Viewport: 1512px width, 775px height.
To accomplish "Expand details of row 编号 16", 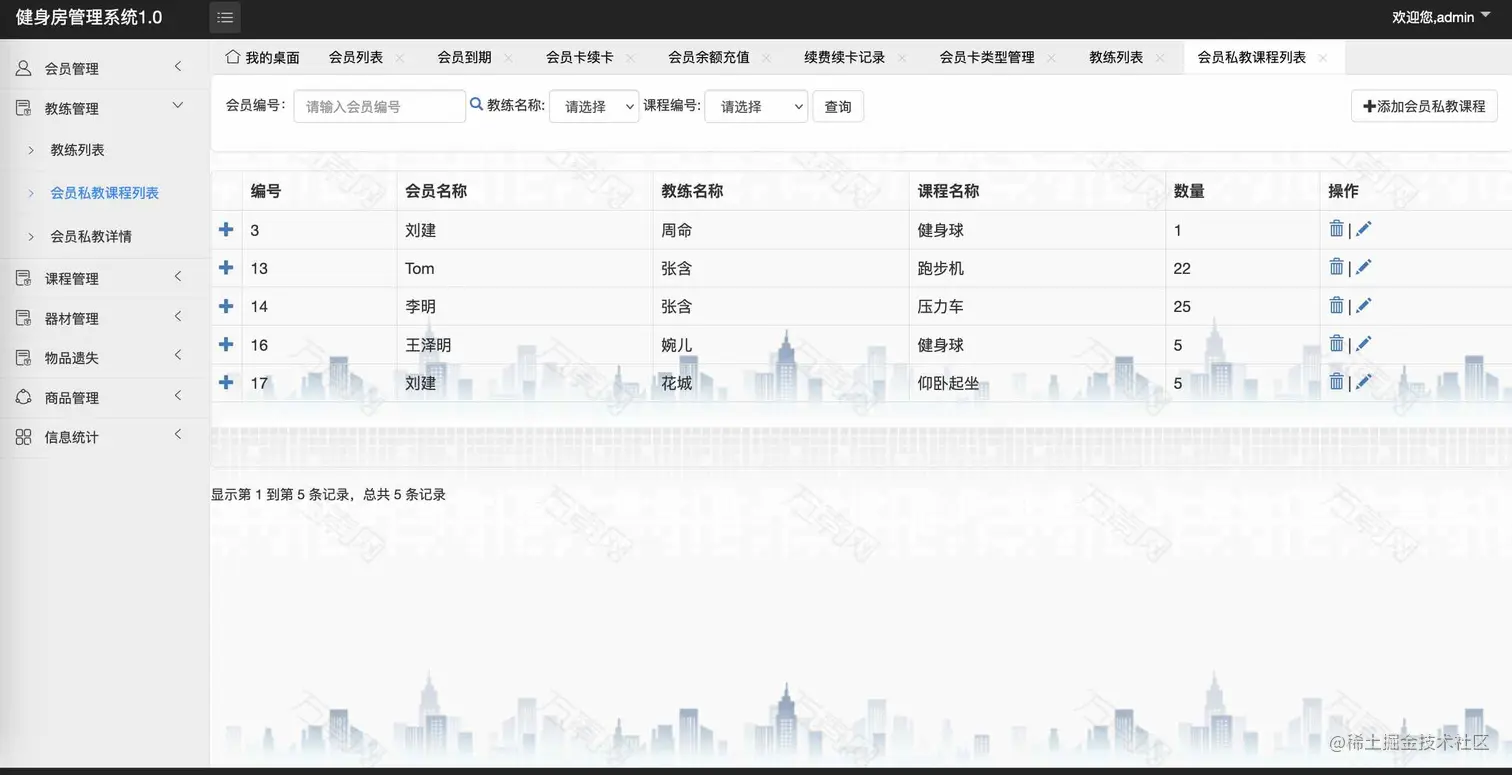I will coord(226,344).
